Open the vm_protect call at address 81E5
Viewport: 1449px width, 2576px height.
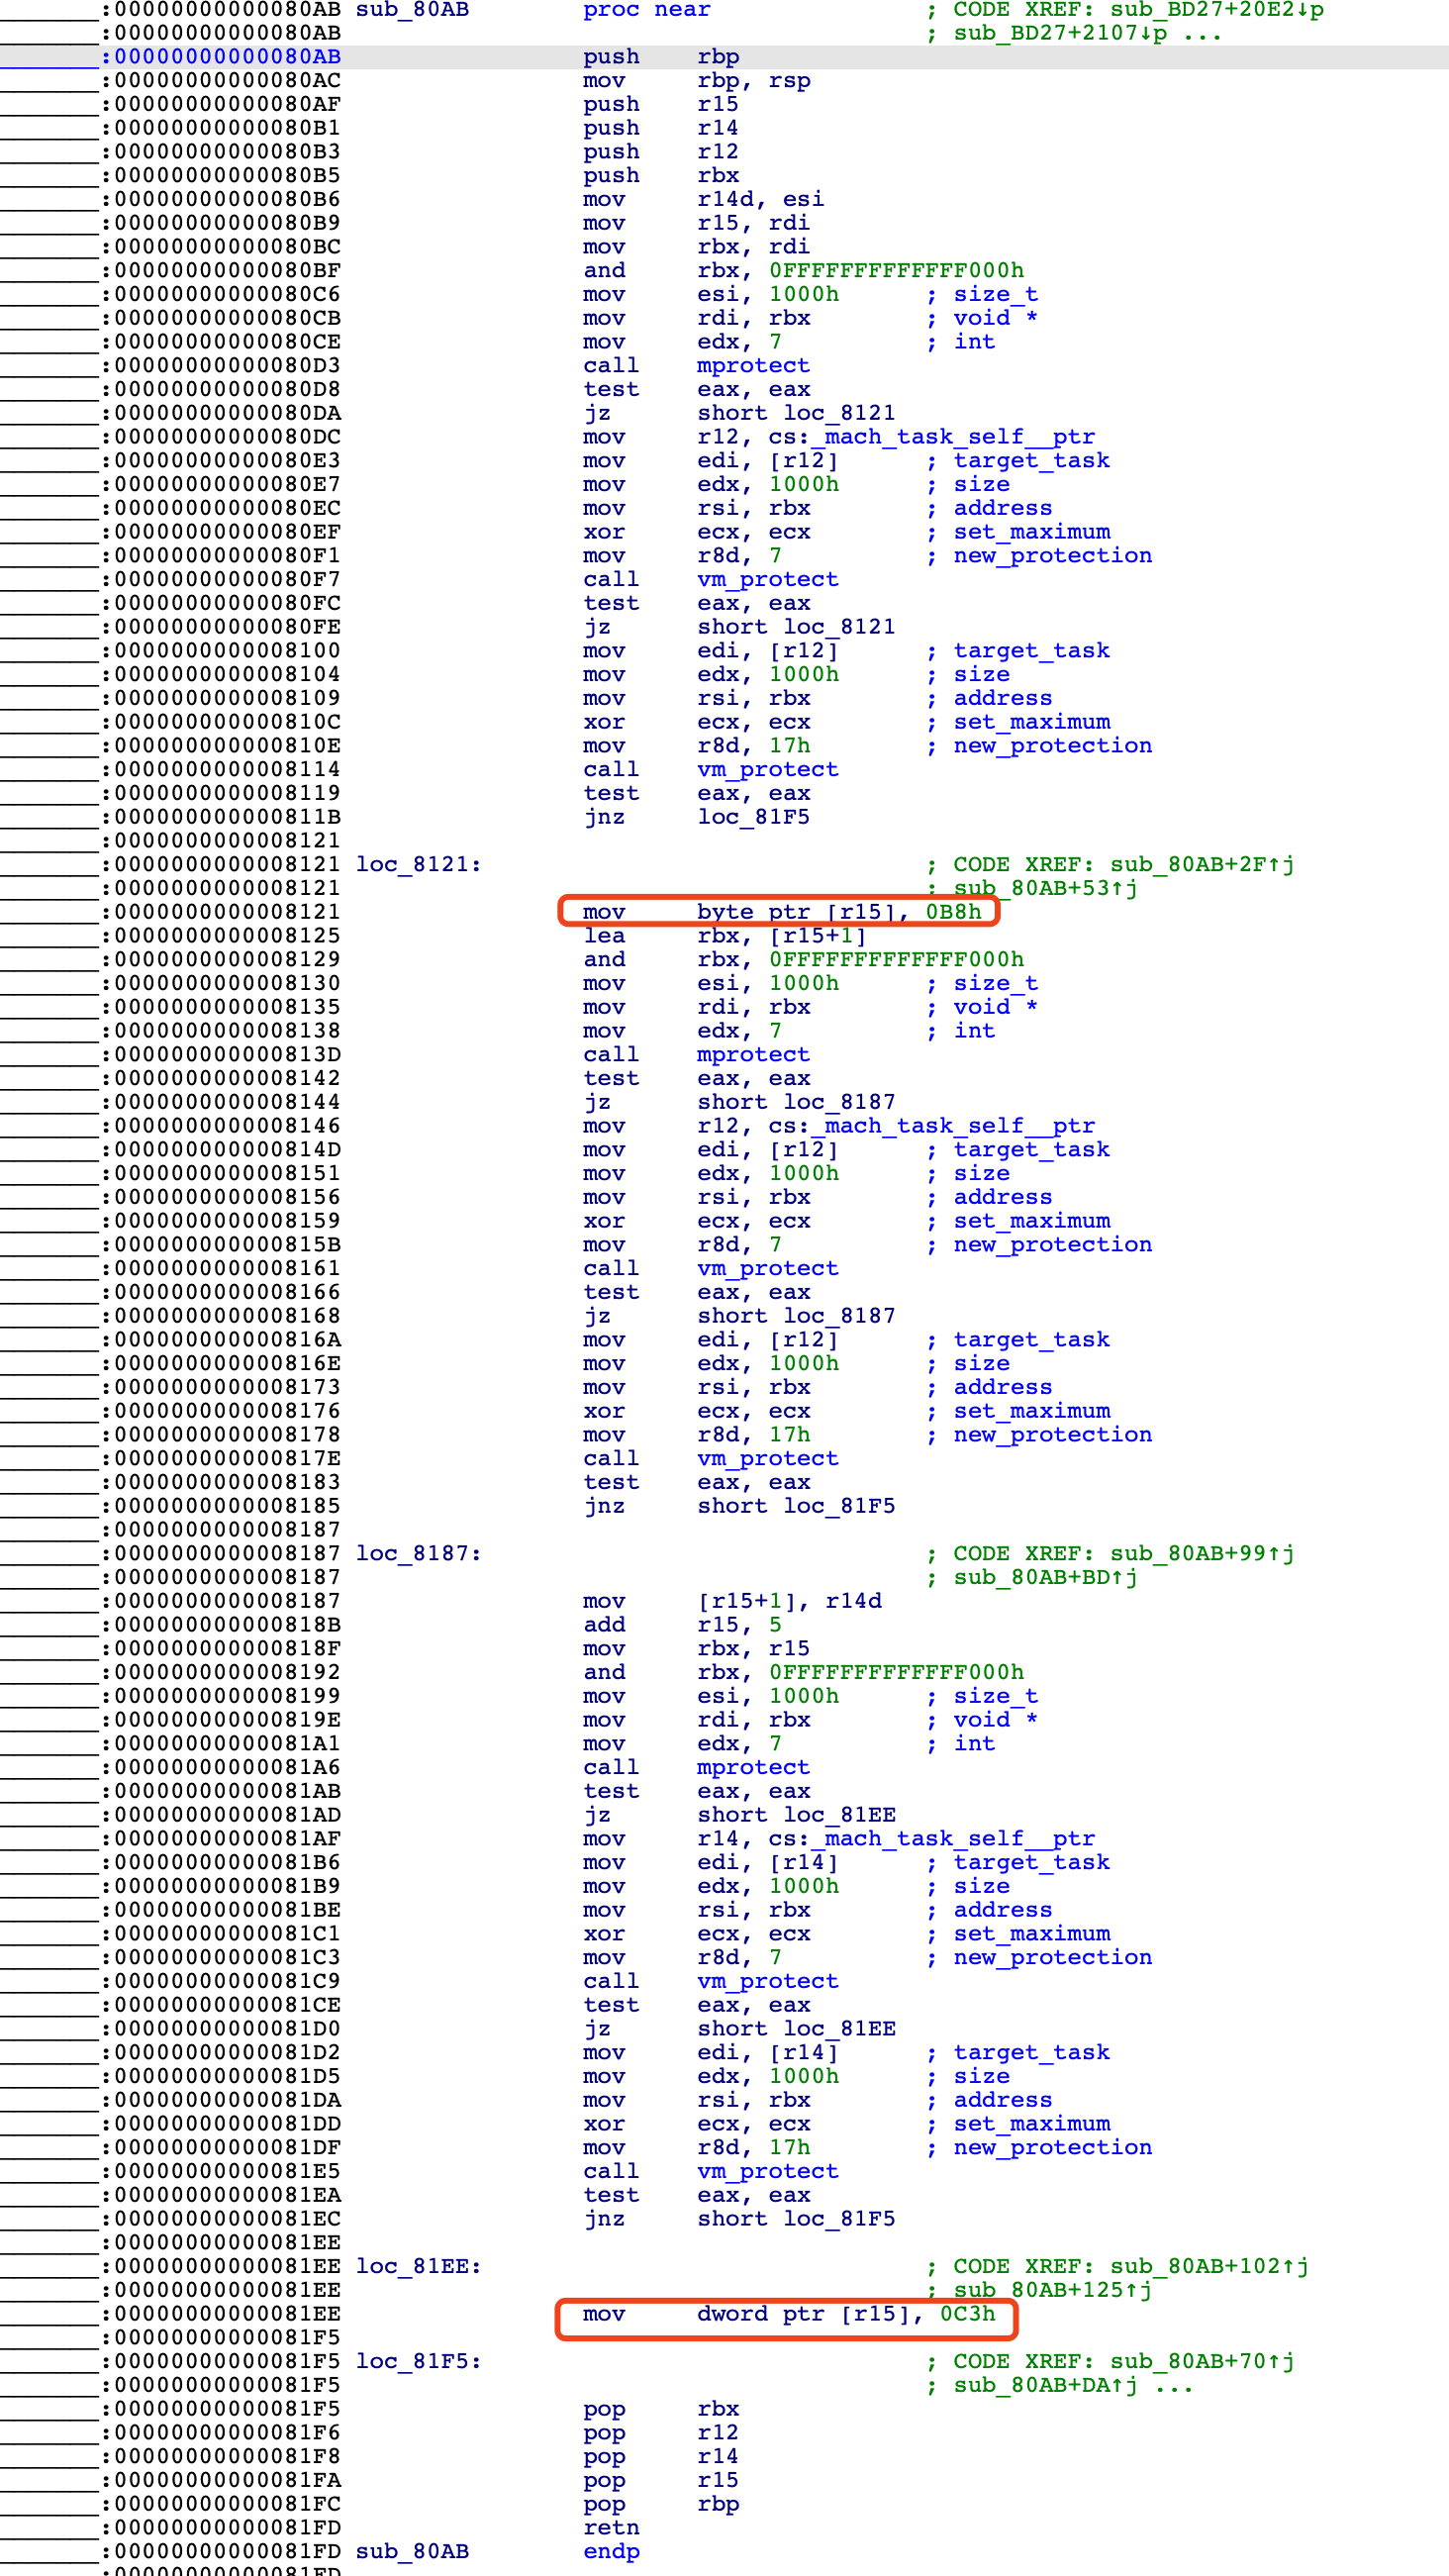tap(768, 2172)
